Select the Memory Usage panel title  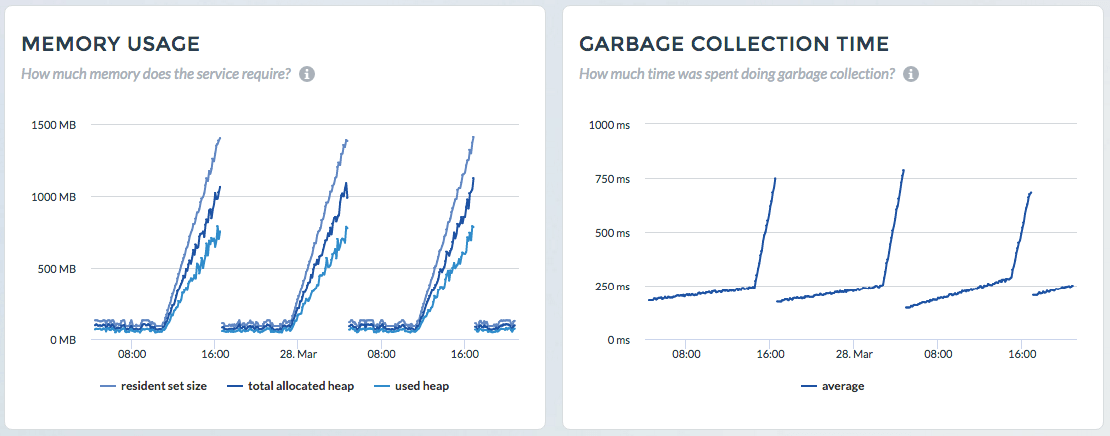tap(111, 44)
